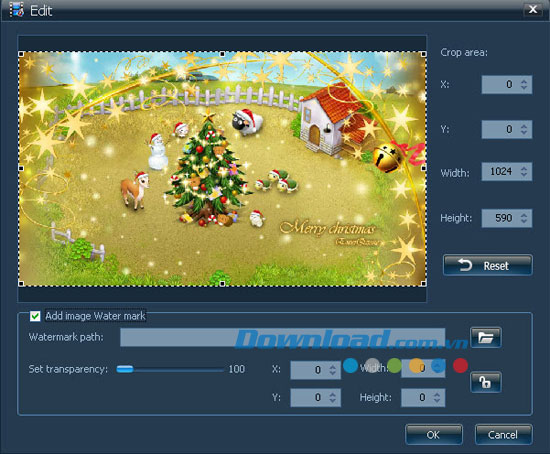Click the middle of the transparency slider track
The image size is (550, 454).
pyautogui.click(x=170, y=369)
